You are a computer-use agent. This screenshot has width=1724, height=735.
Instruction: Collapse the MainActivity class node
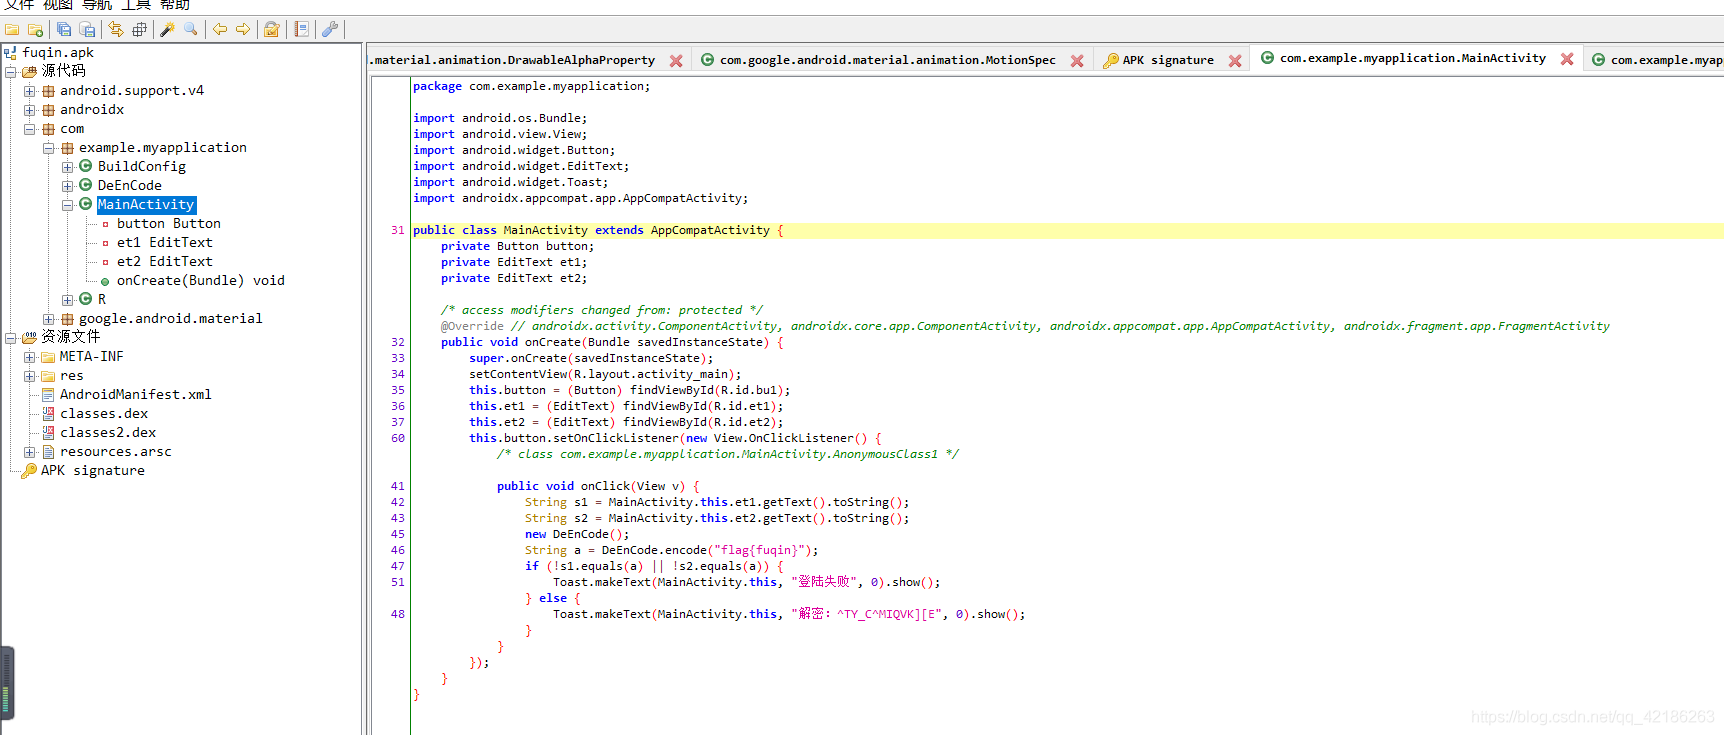(67, 205)
